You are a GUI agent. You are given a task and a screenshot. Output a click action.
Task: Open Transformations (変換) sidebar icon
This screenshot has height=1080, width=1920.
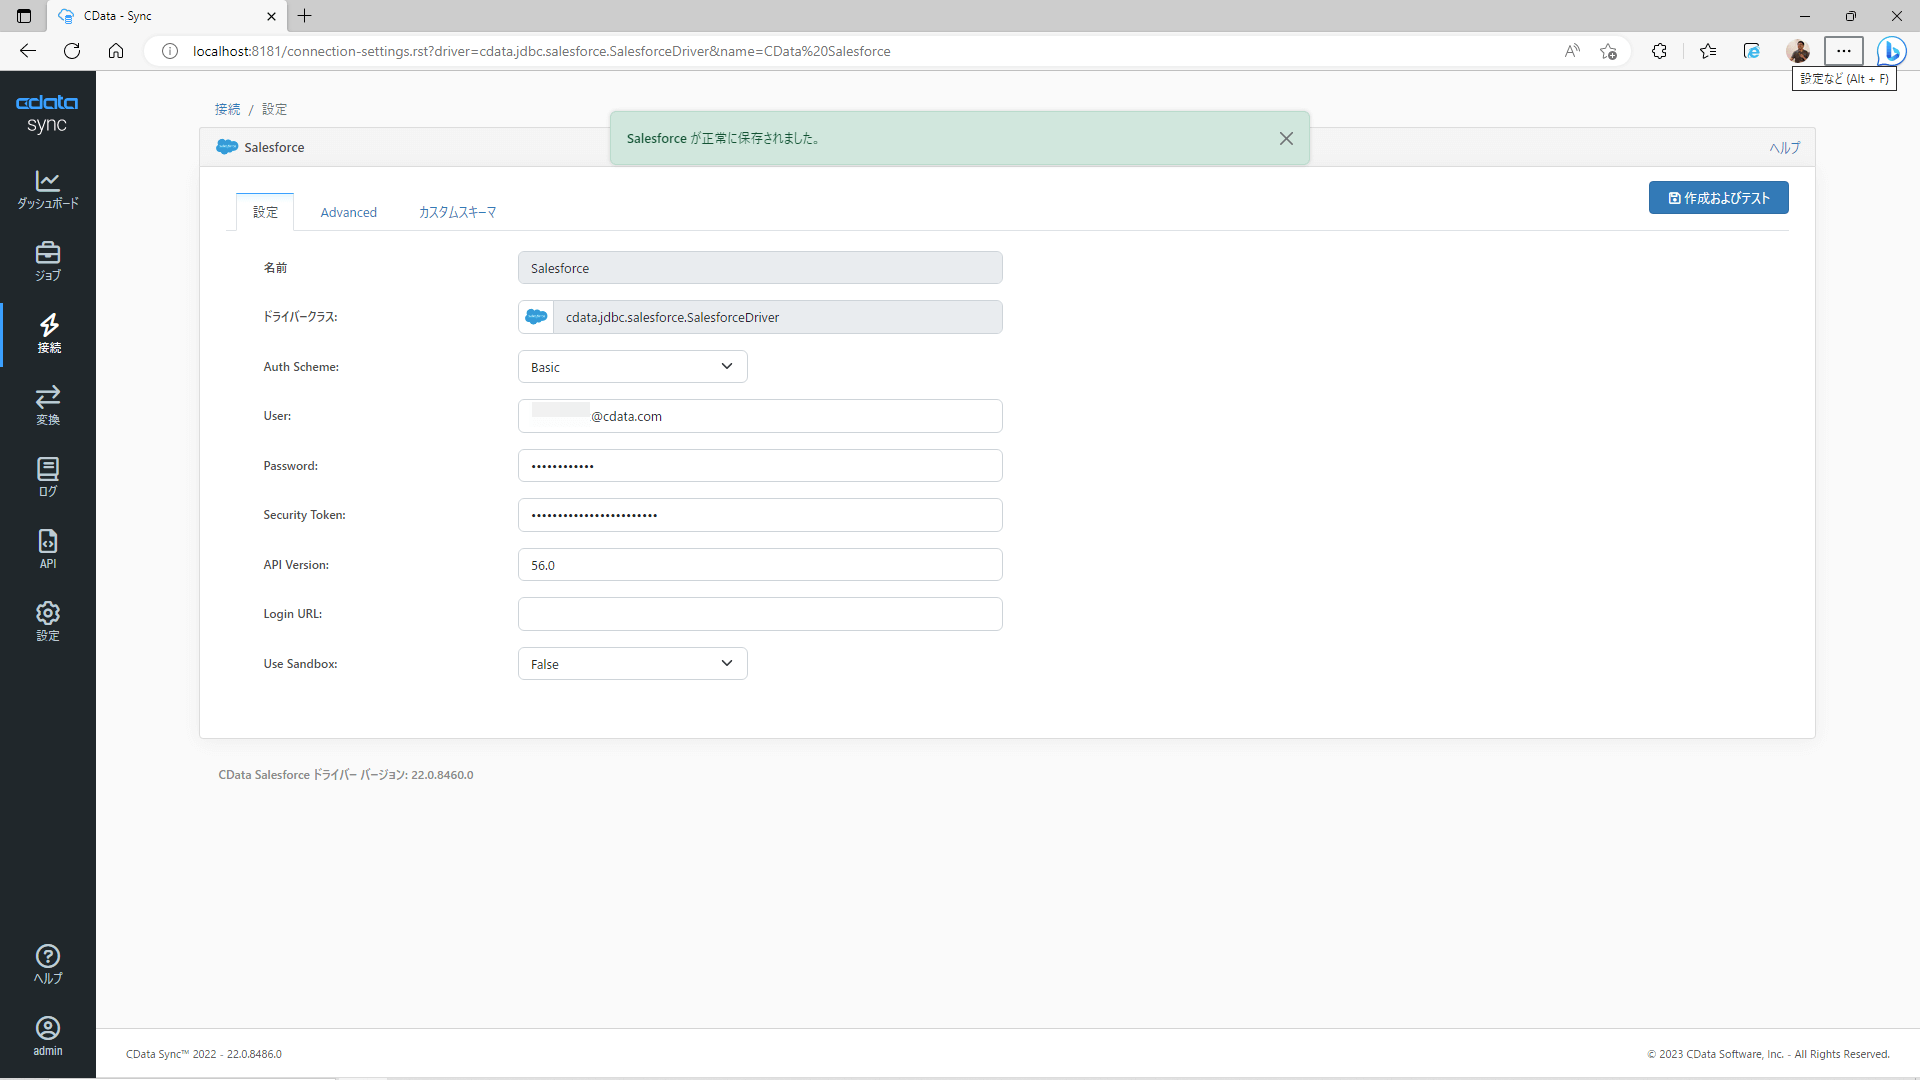tap(47, 405)
